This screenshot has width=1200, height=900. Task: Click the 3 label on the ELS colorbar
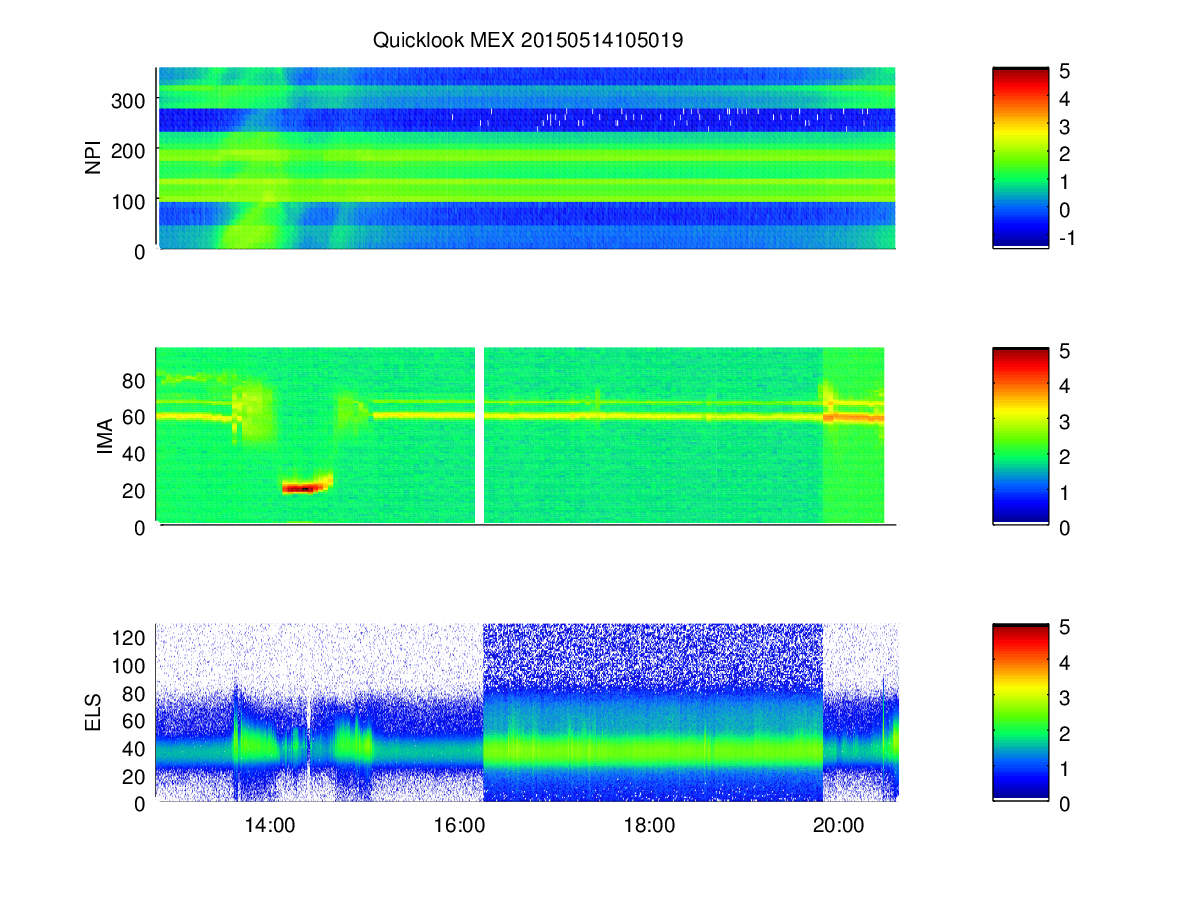[1065, 697]
